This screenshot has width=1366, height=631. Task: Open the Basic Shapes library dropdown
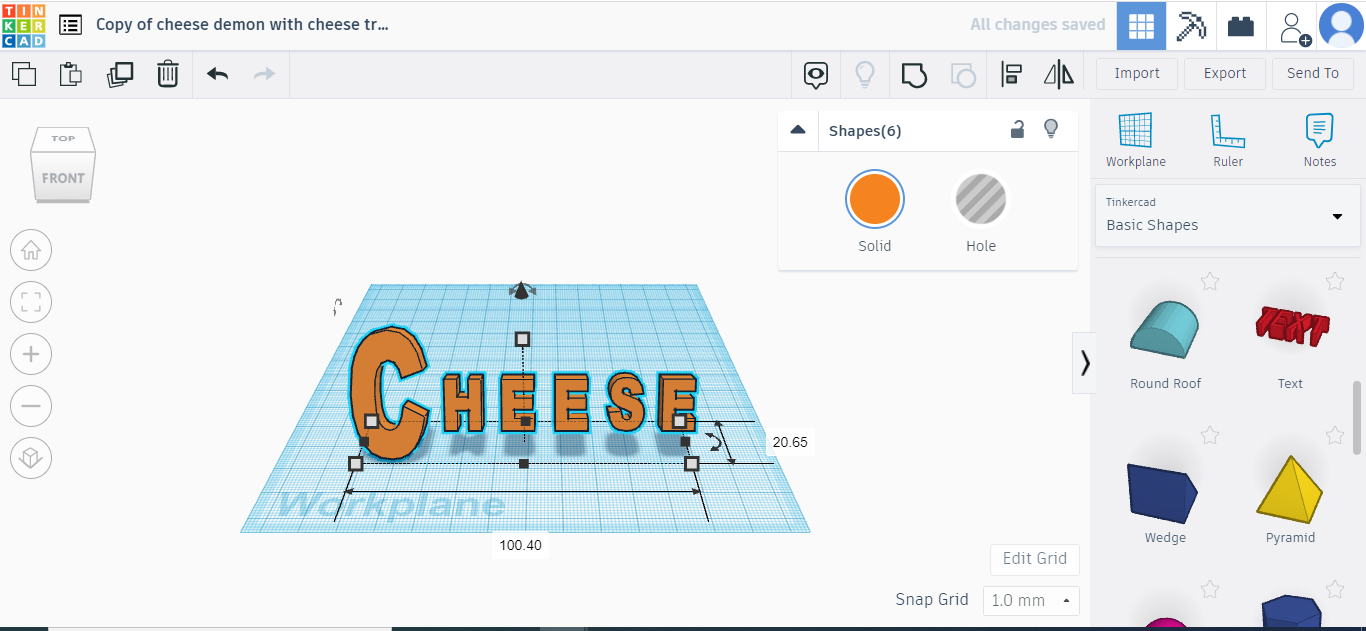click(x=1227, y=216)
